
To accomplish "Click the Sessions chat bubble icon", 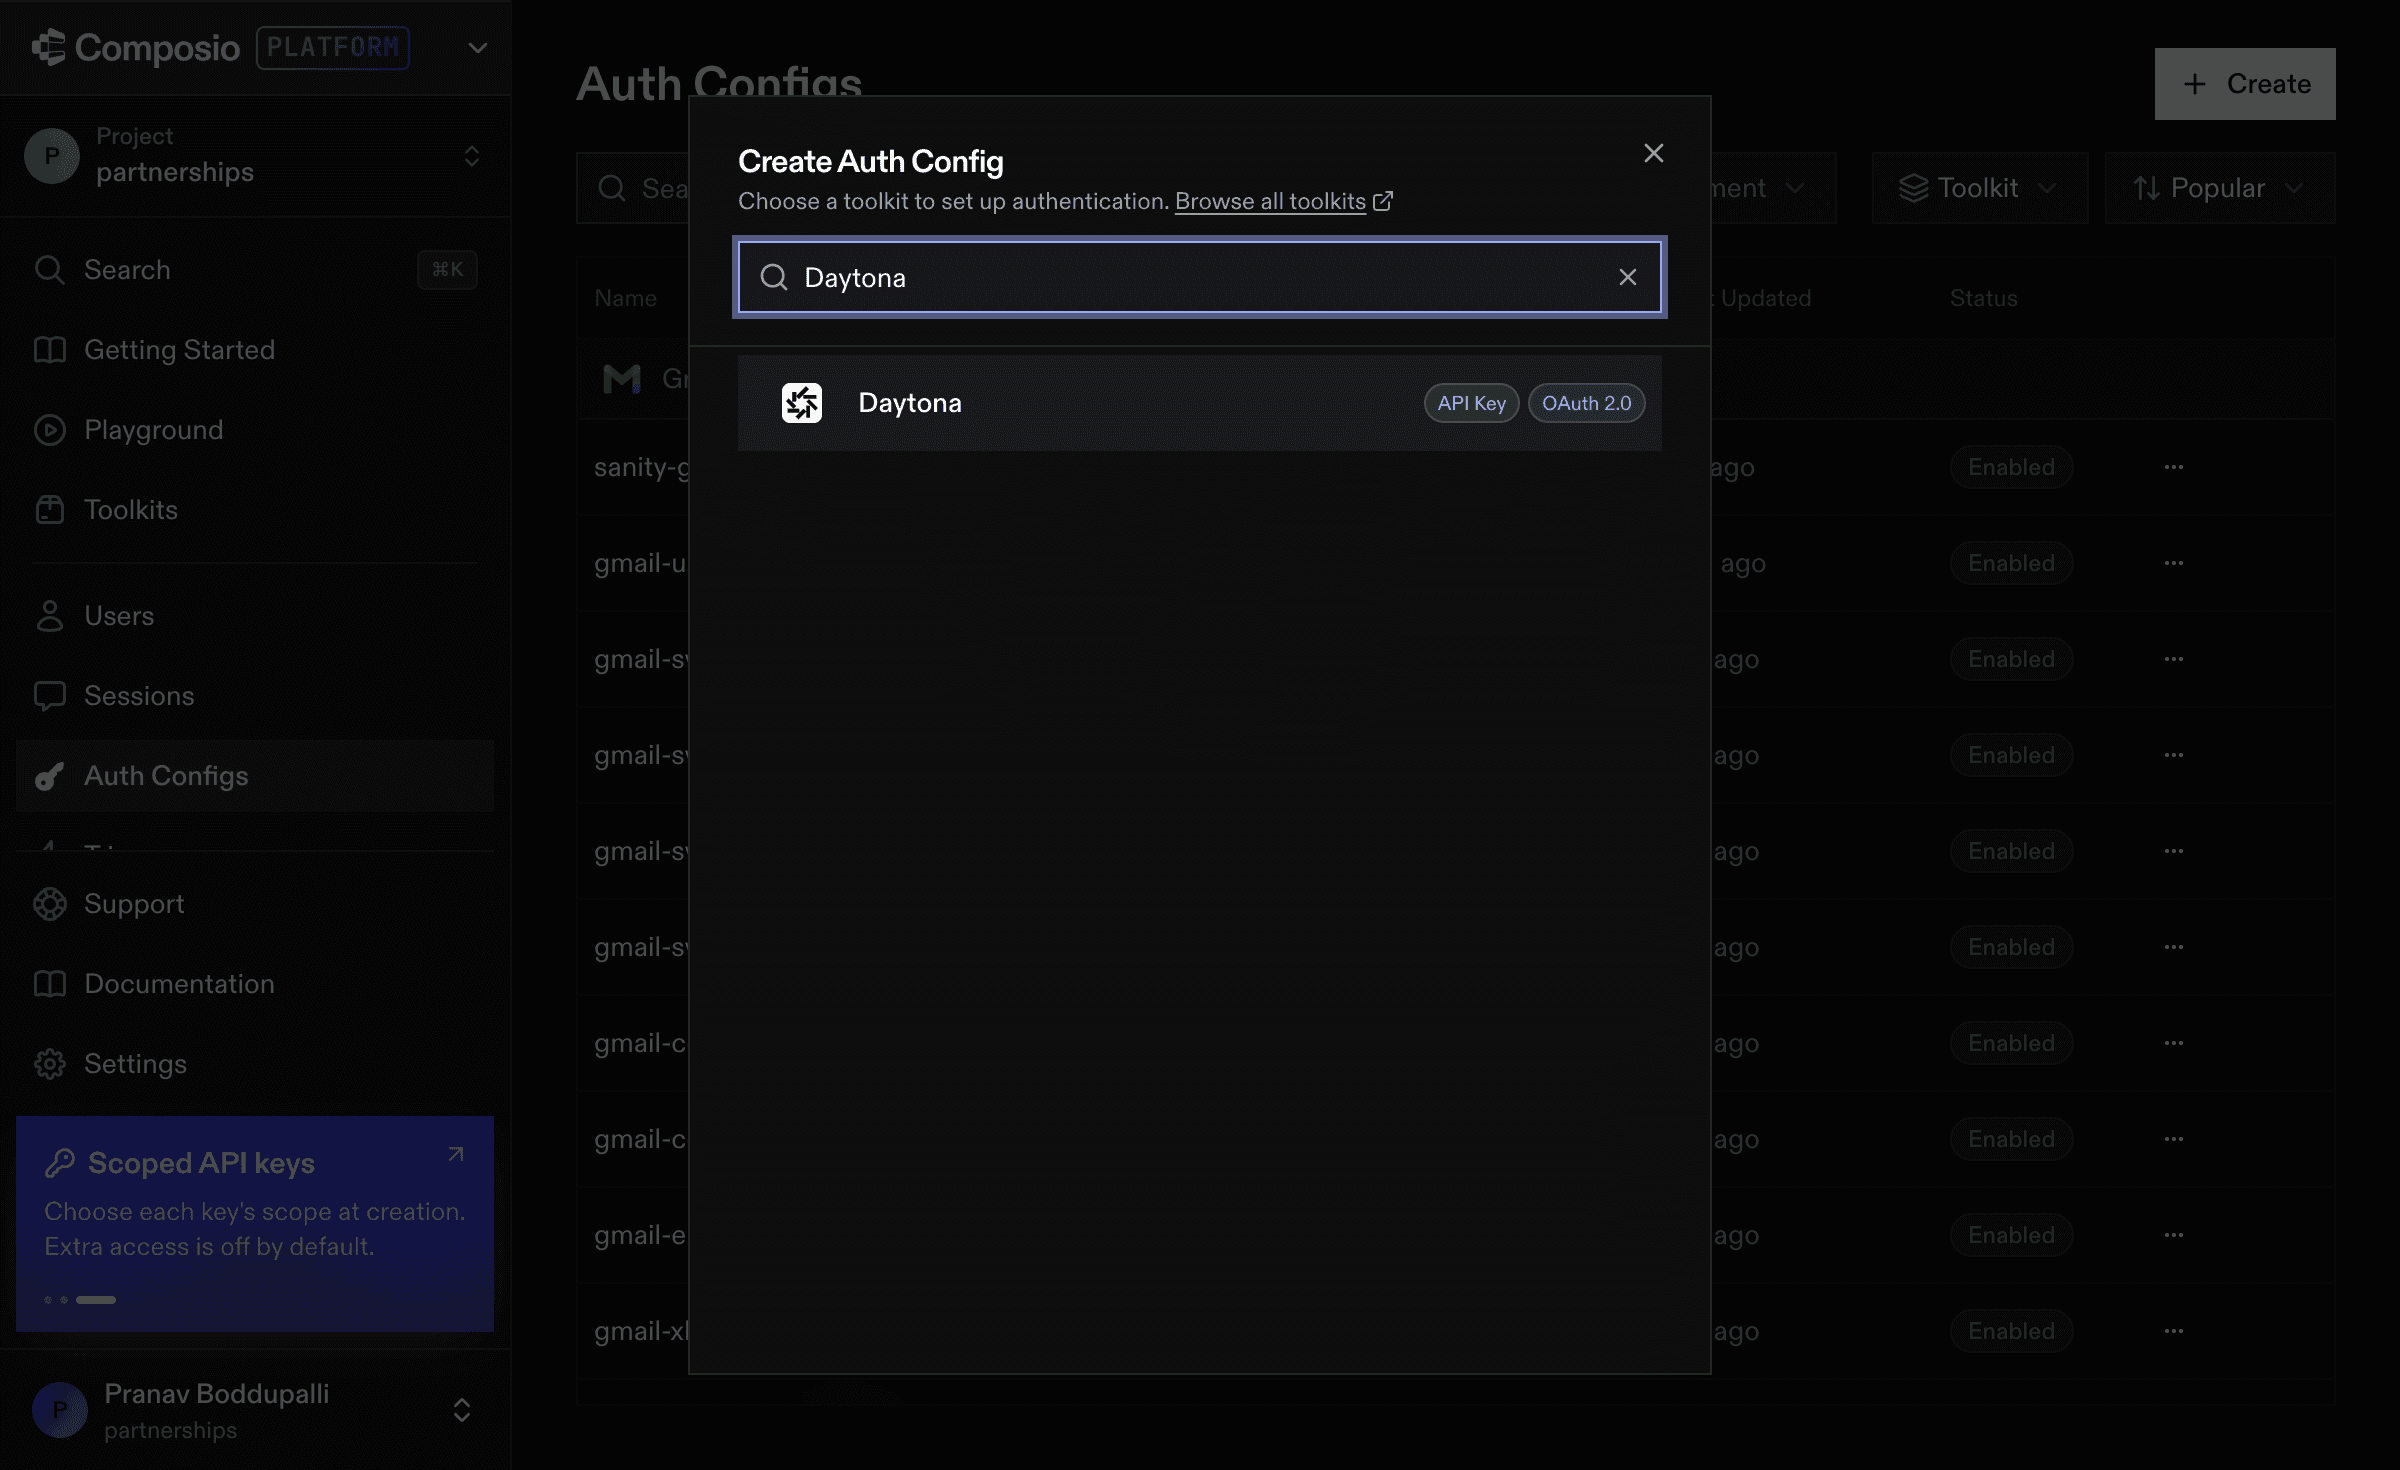I will (50, 696).
